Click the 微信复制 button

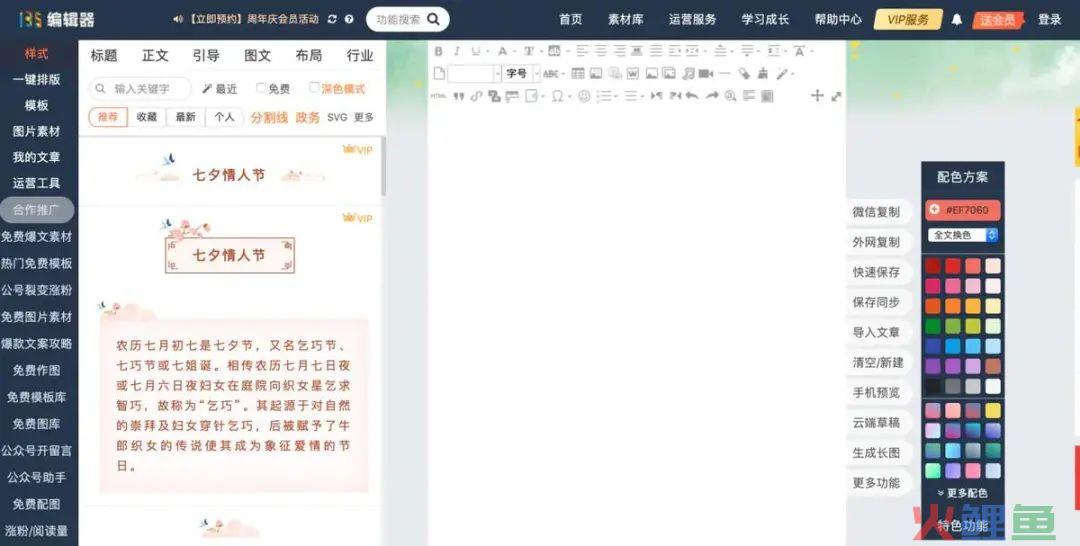(x=876, y=212)
